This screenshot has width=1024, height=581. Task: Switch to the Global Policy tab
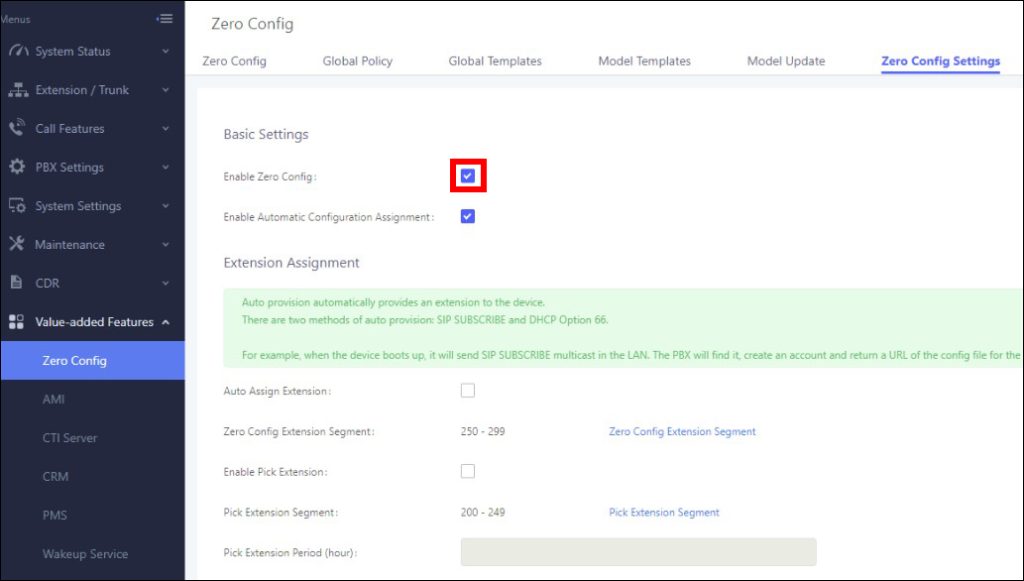pyautogui.click(x=356, y=61)
